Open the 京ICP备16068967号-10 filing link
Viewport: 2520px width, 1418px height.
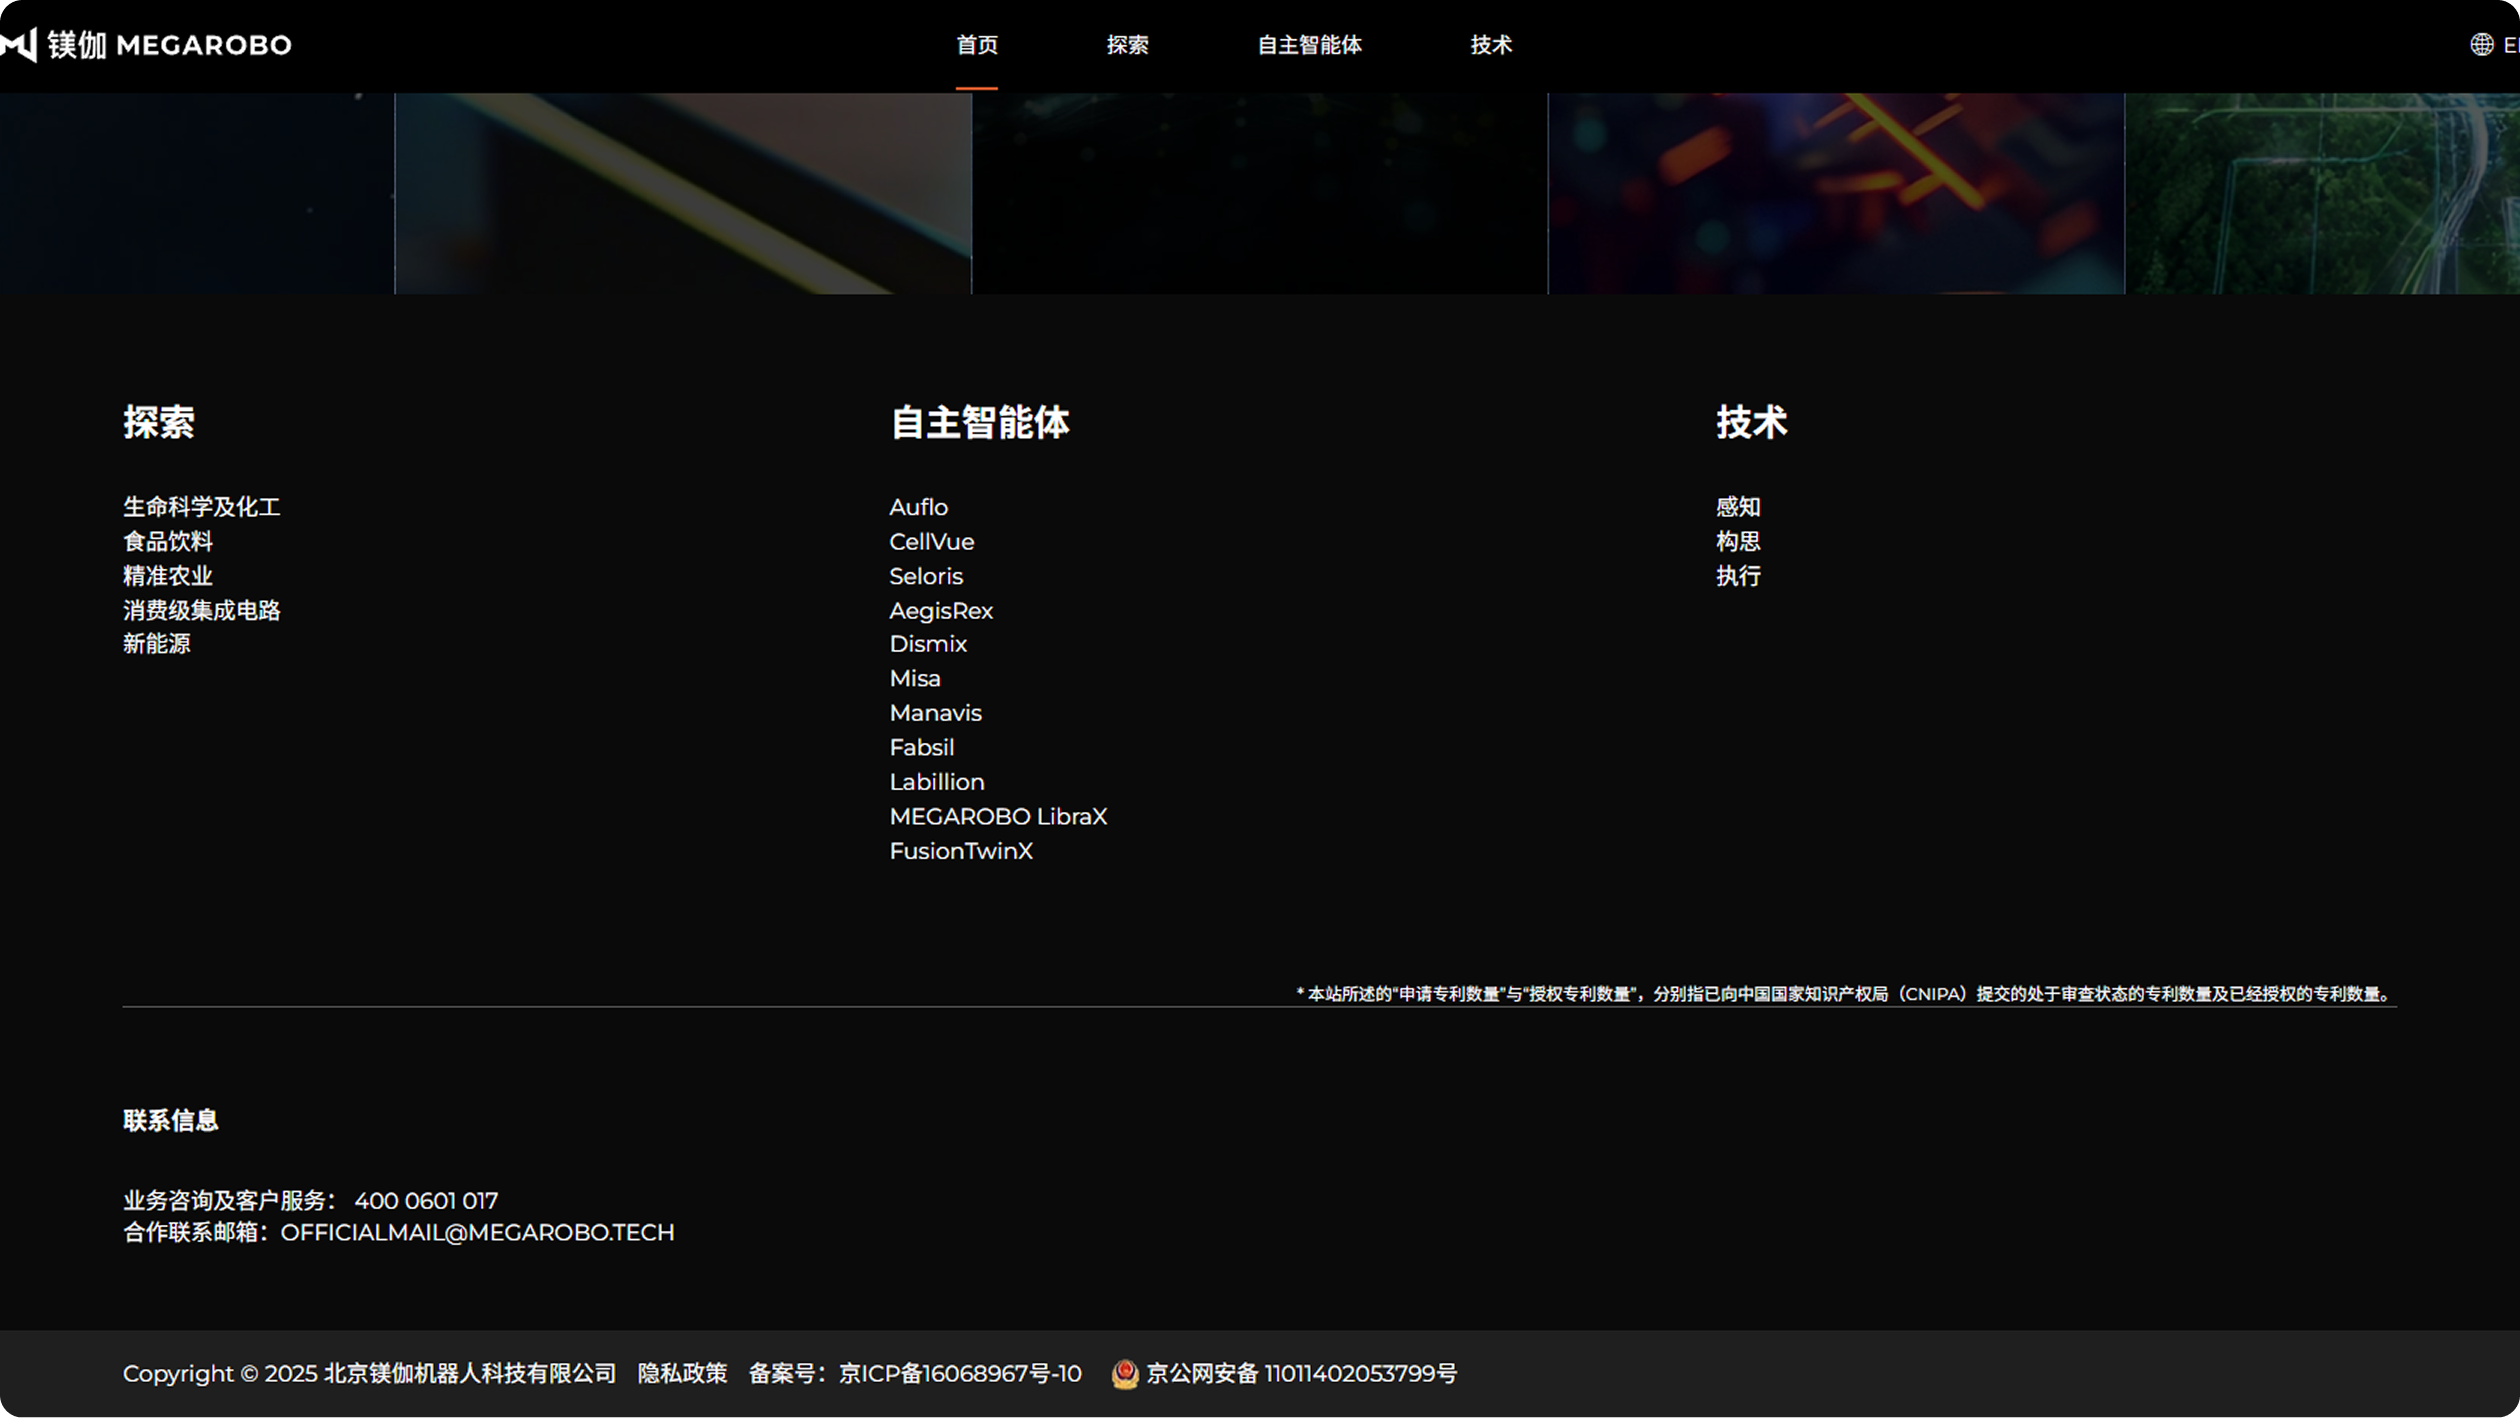coord(960,1374)
